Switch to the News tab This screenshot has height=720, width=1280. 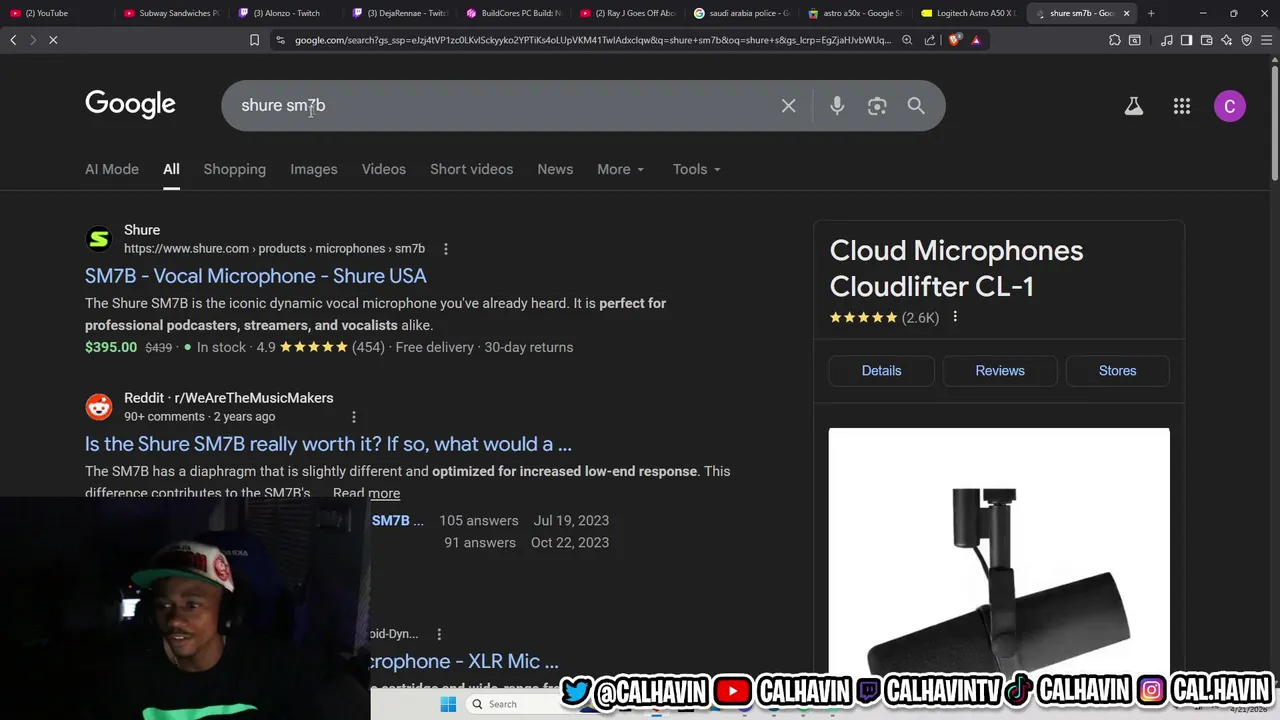[x=555, y=169]
